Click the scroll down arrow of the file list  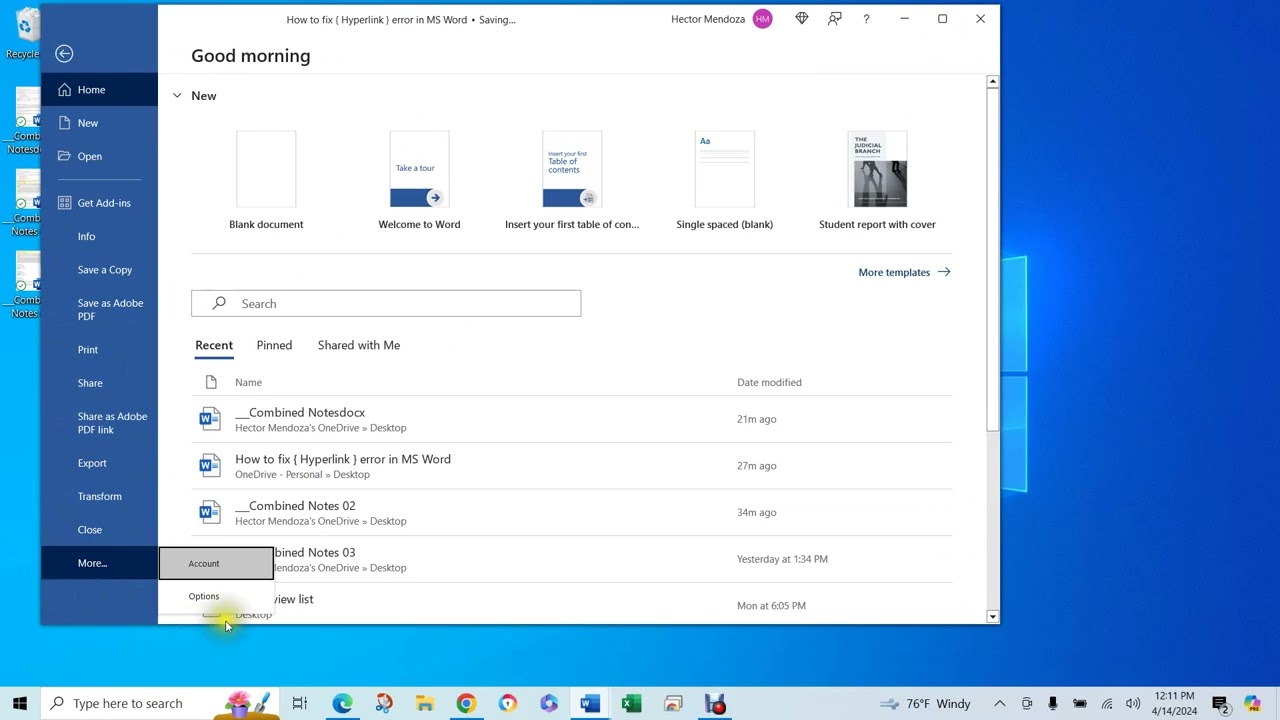pyautogui.click(x=992, y=617)
